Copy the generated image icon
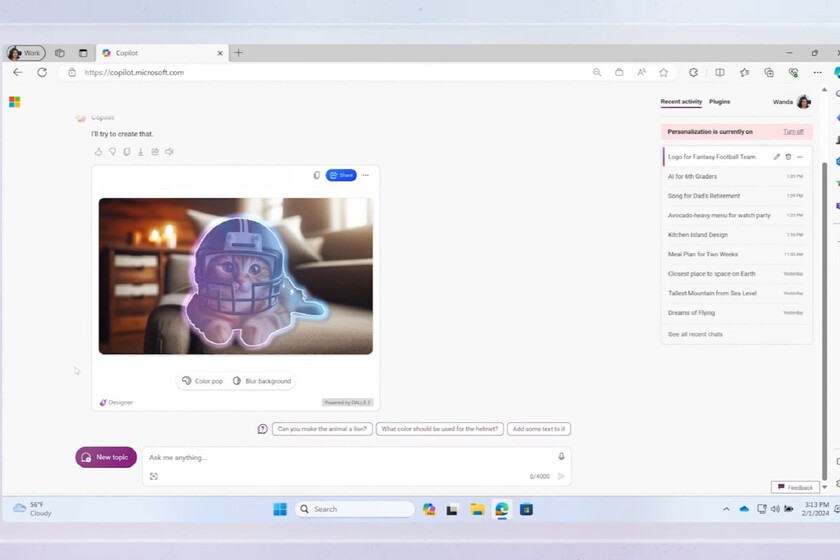 point(317,175)
